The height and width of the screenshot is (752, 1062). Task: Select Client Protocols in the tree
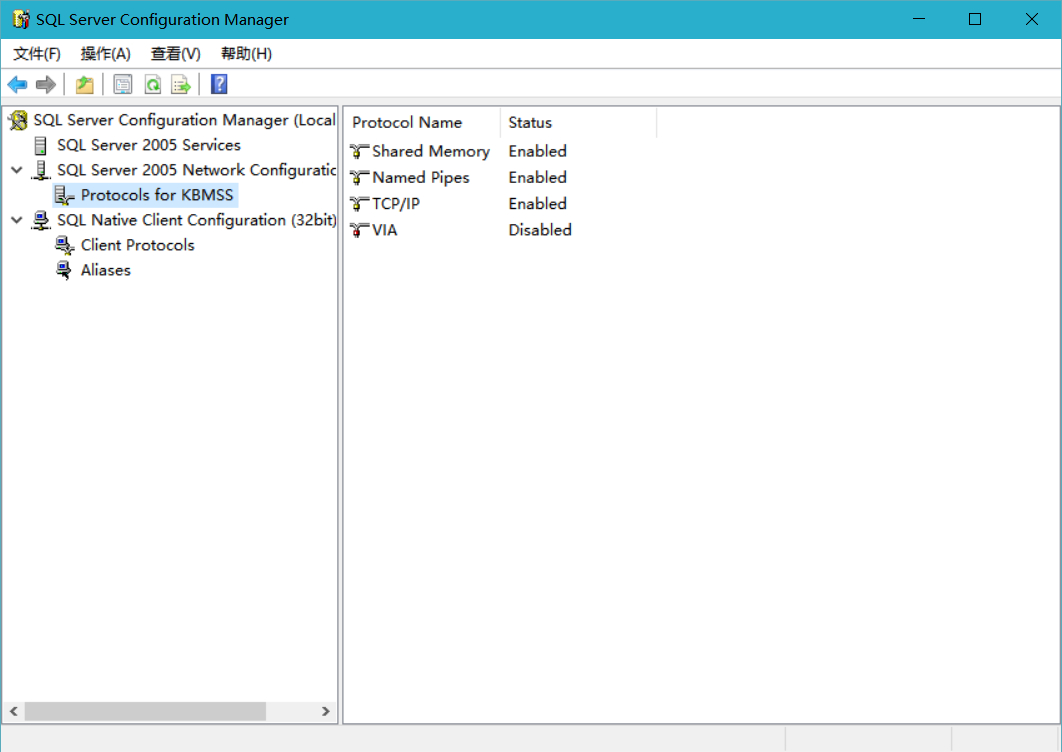(137, 245)
